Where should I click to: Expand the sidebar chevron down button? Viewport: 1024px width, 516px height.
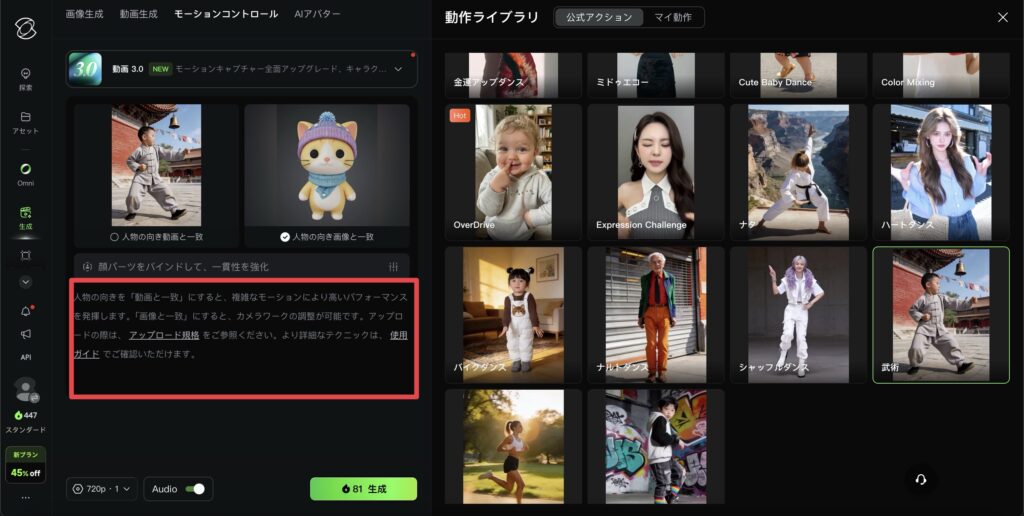(26, 283)
